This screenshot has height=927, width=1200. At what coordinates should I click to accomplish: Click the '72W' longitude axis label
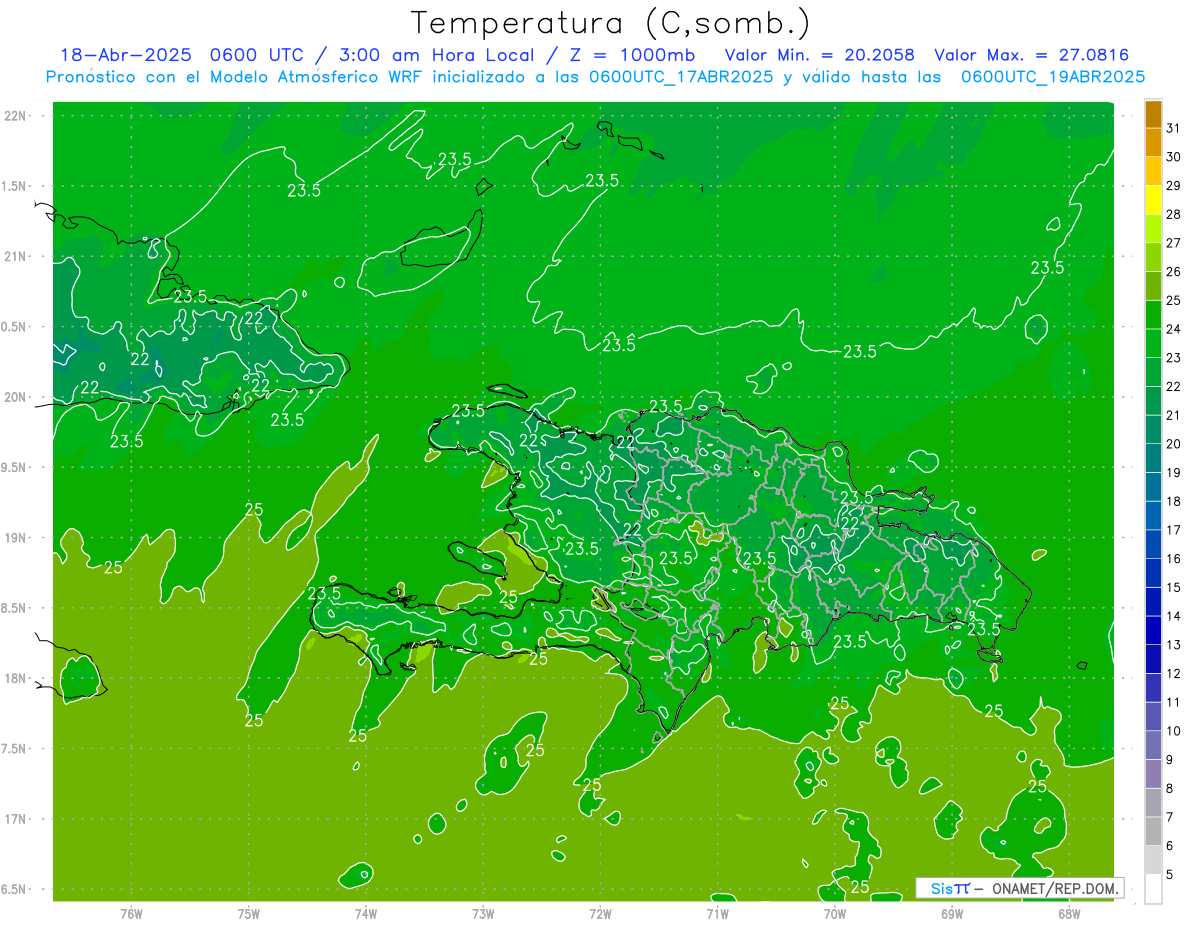coord(600,913)
